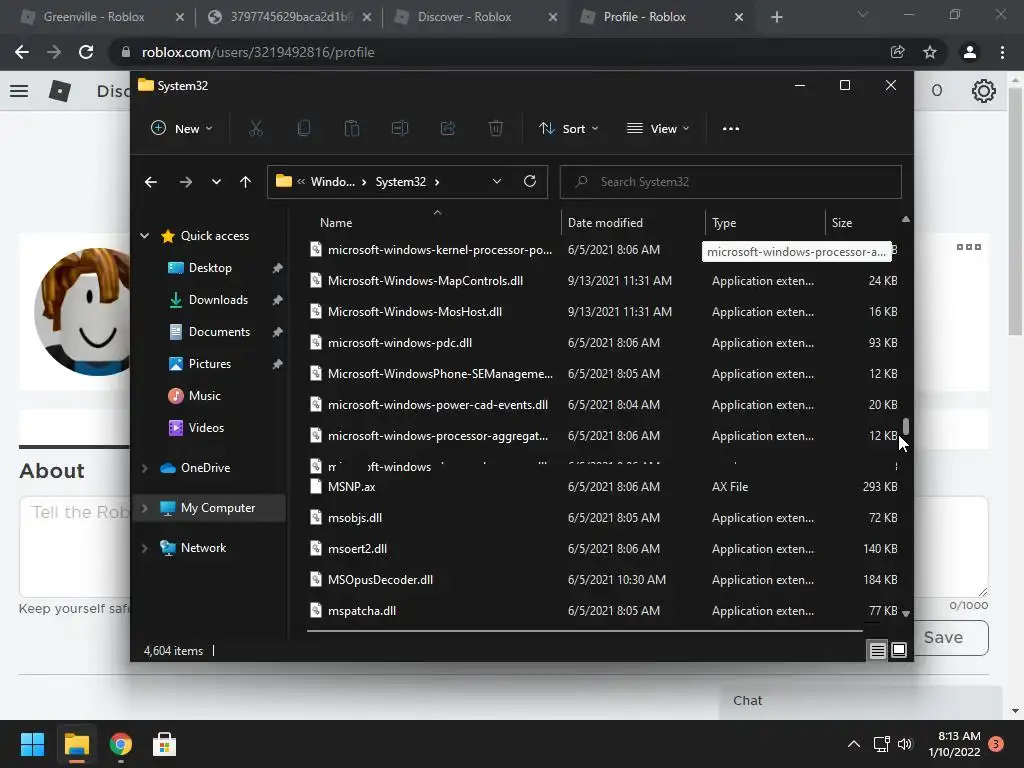Screen dimensions: 1024x768
Task: Go forward in File Explorer
Action: 186,182
